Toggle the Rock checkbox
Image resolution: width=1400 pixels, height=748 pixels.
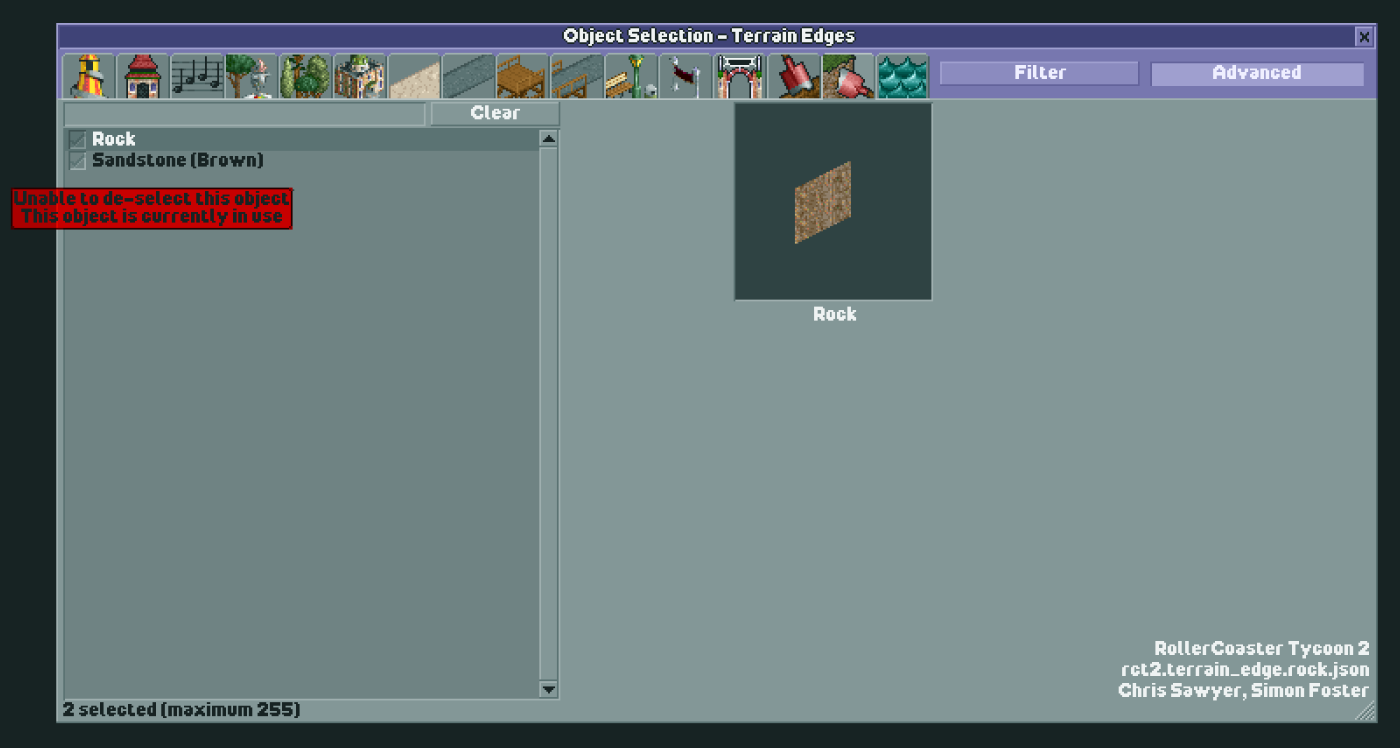coord(77,139)
